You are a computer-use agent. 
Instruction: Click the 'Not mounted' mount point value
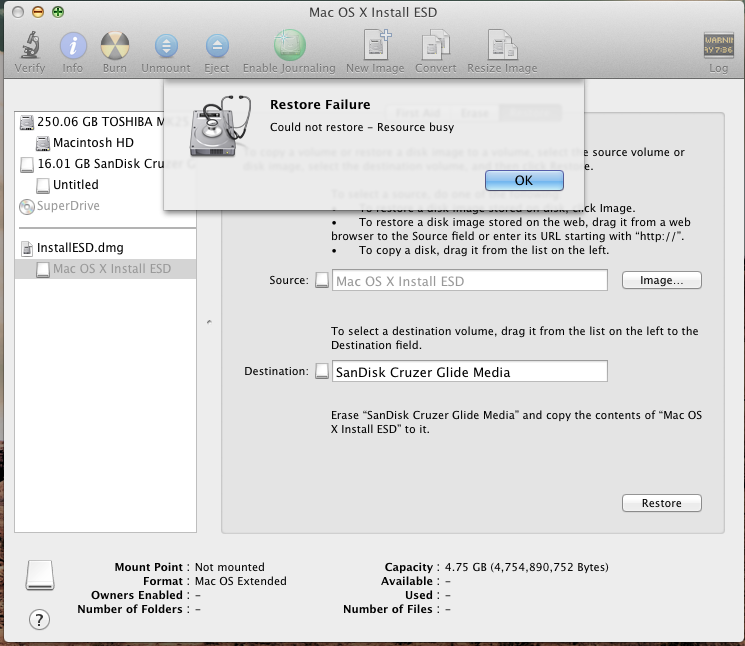[x=229, y=567]
